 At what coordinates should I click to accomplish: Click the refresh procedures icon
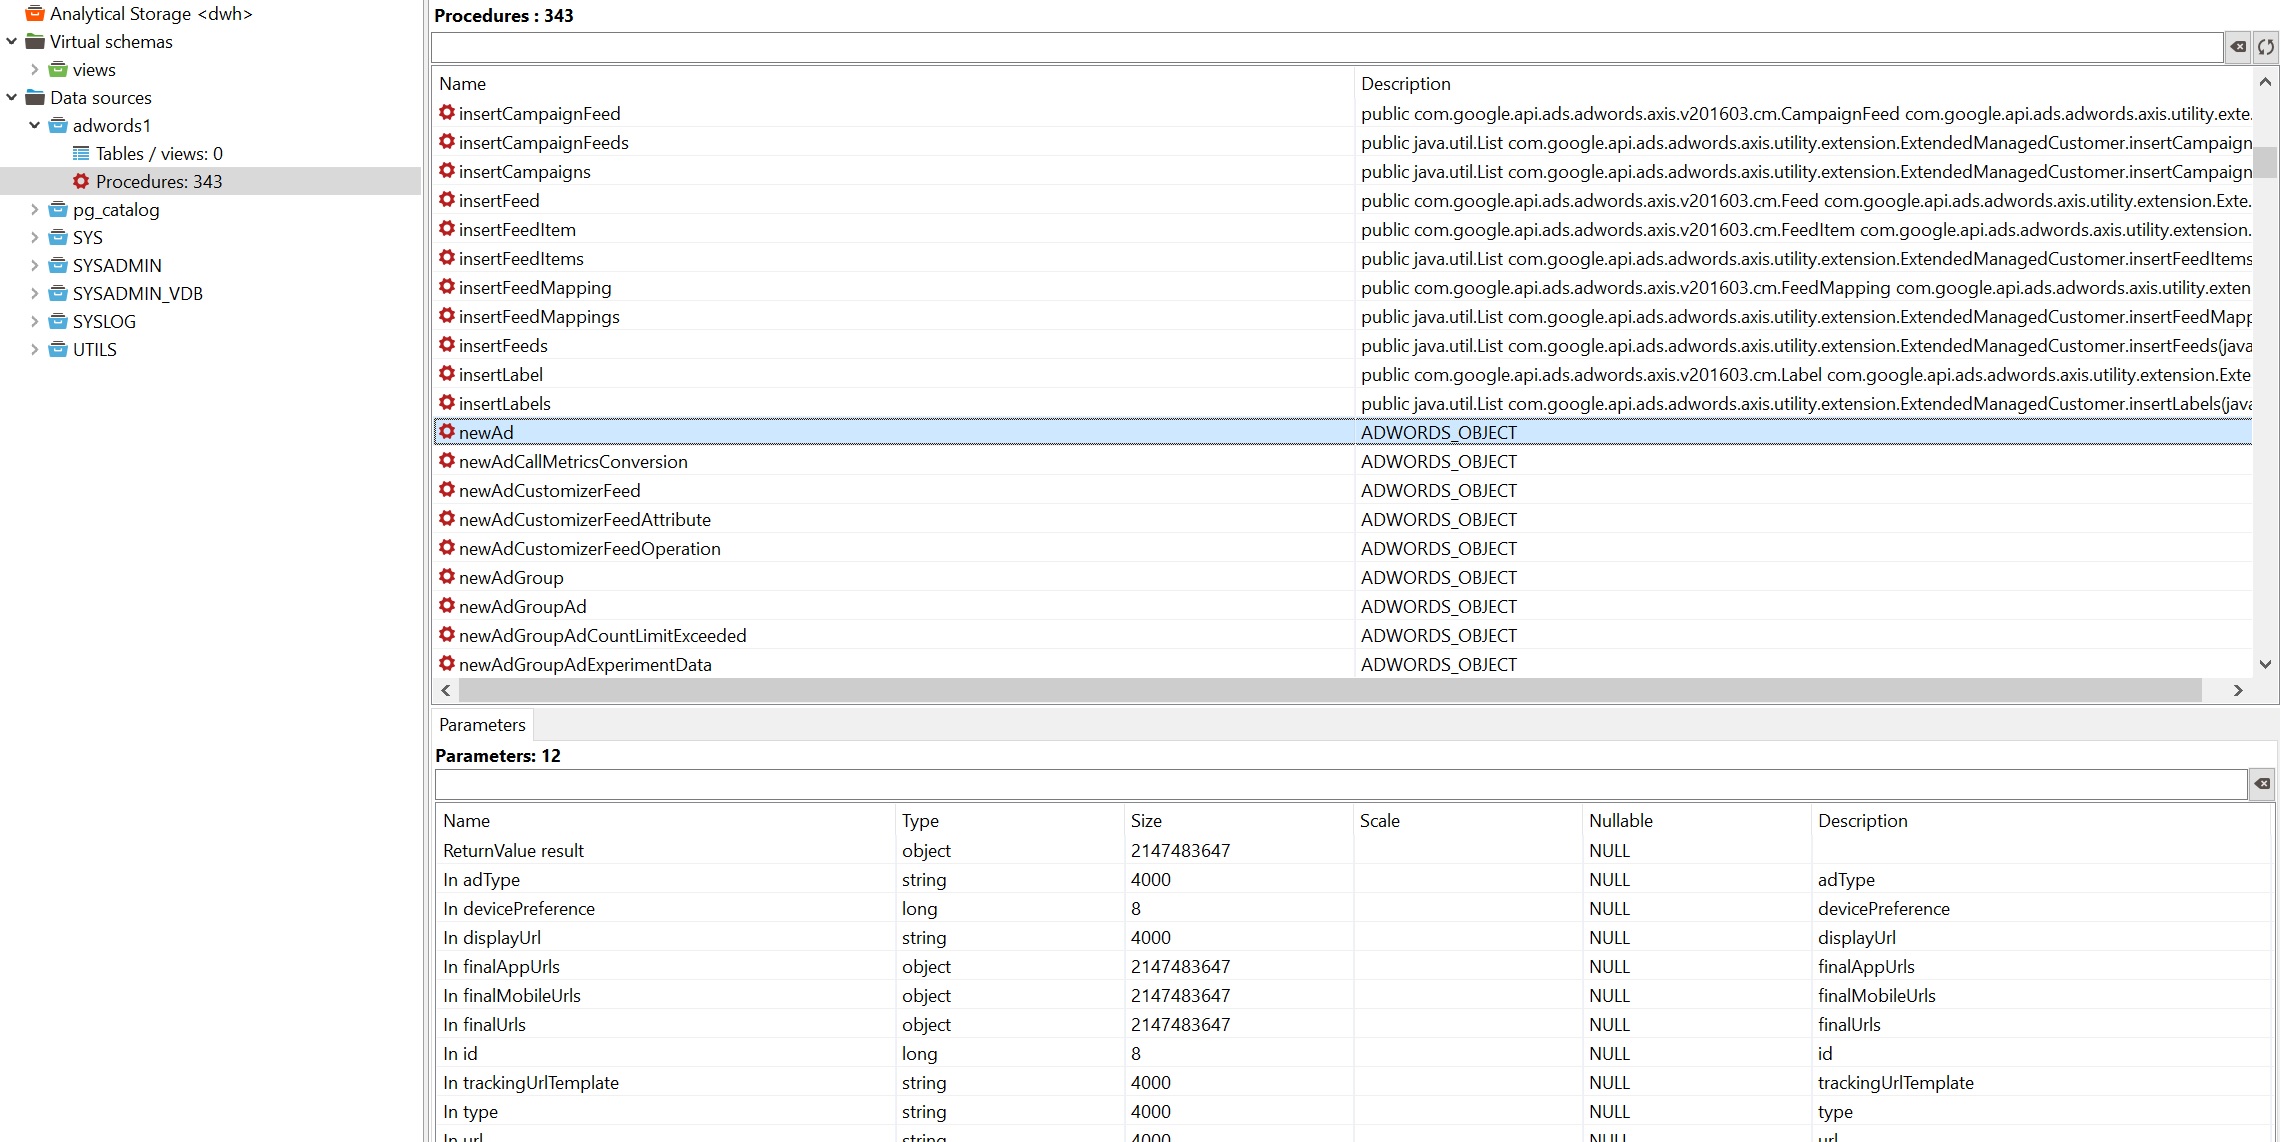click(2266, 47)
